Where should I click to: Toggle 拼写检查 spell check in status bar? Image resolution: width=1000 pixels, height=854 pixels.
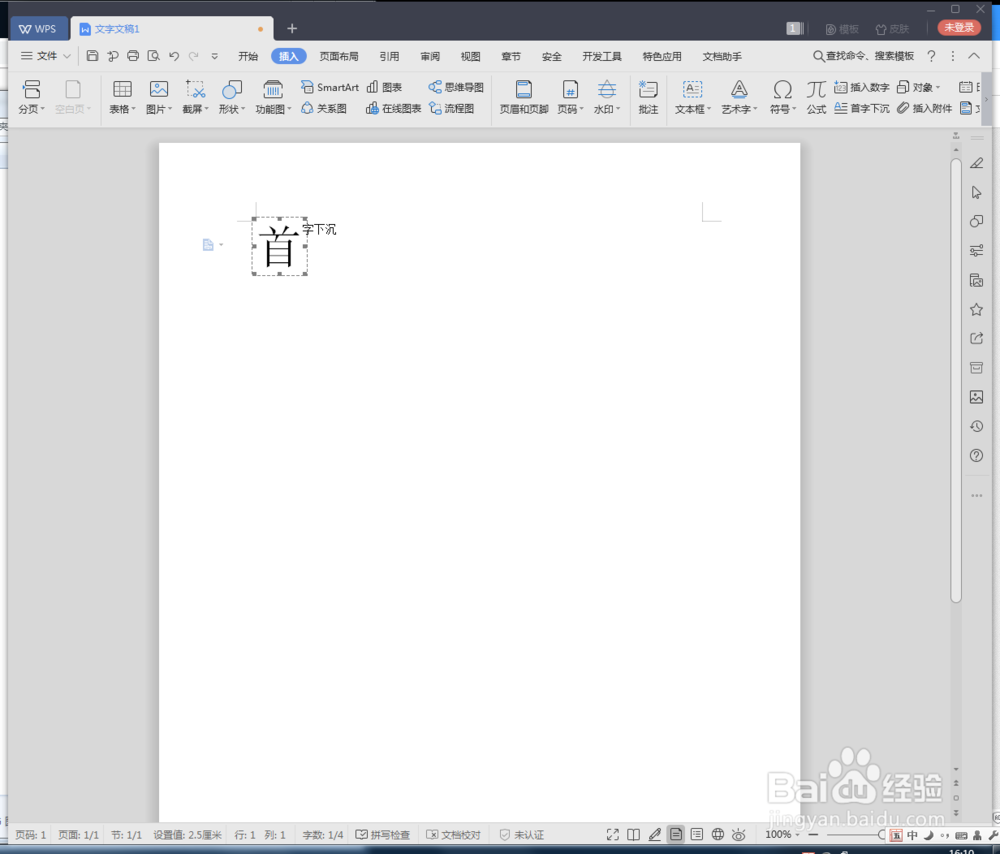(383, 834)
